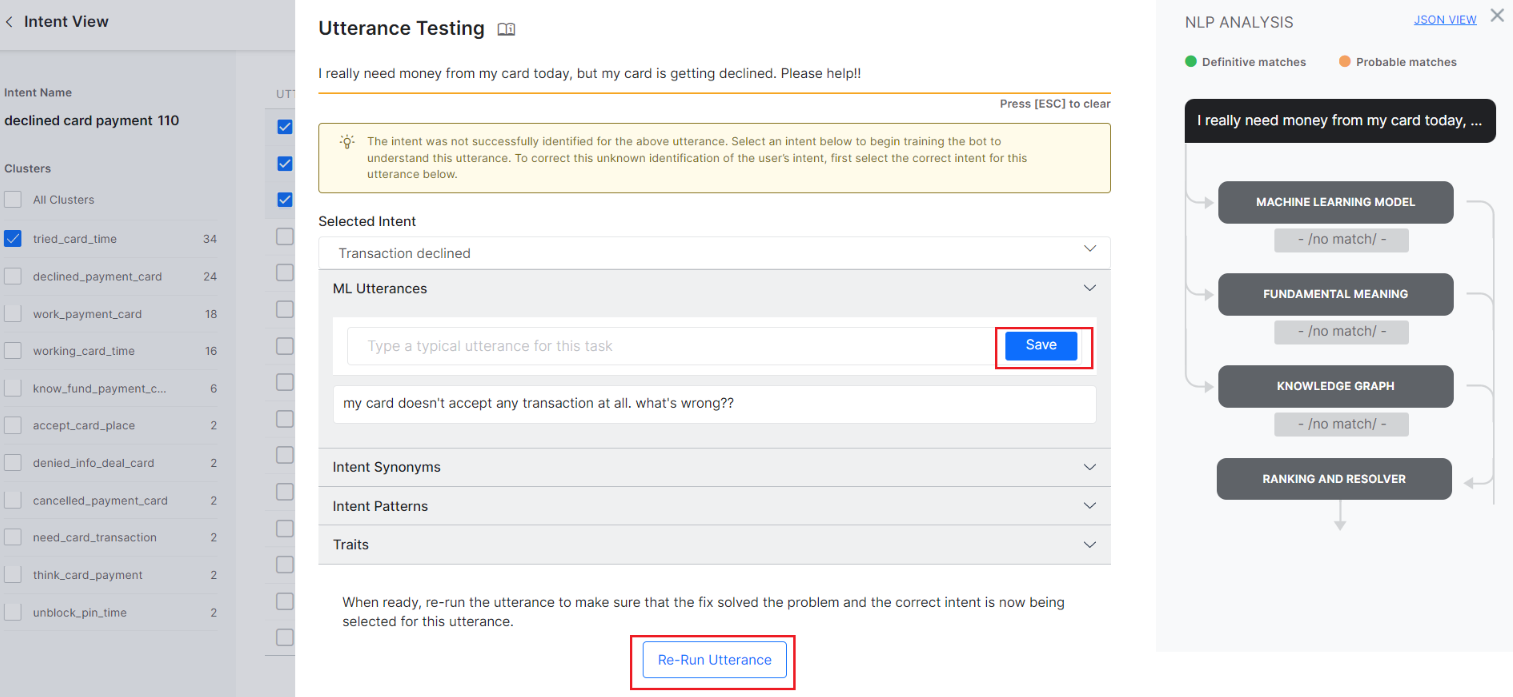Expand the Traits section
Screen dimensions: 1513x697
(1089, 545)
